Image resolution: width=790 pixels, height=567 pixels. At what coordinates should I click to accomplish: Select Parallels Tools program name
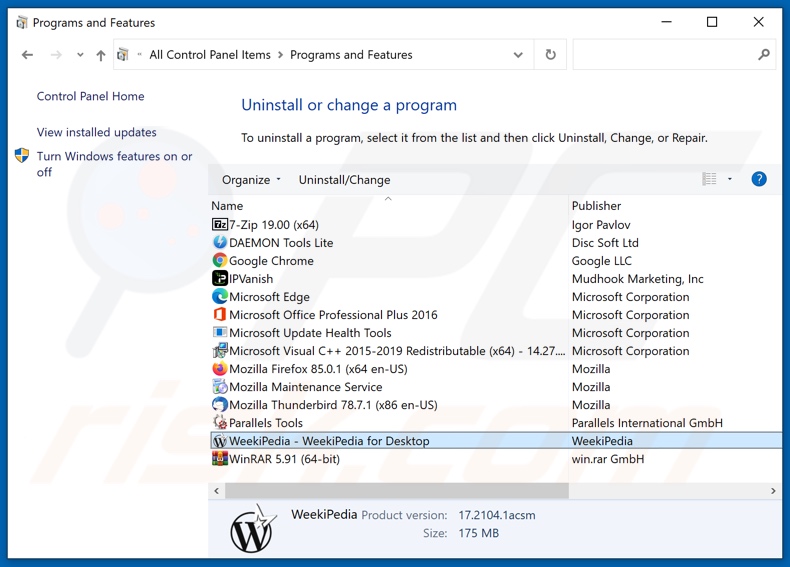tap(266, 423)
